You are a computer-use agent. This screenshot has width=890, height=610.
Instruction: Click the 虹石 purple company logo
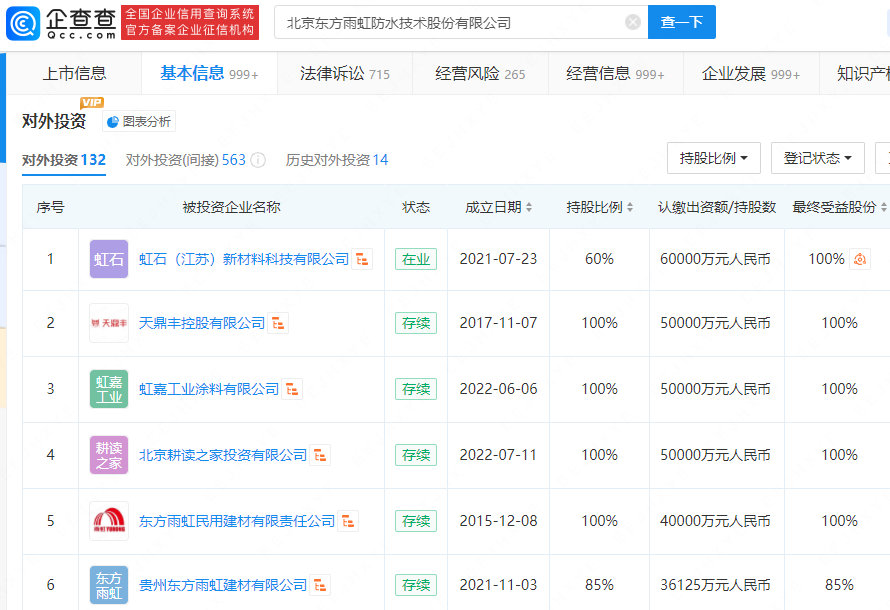pos(109,259)
